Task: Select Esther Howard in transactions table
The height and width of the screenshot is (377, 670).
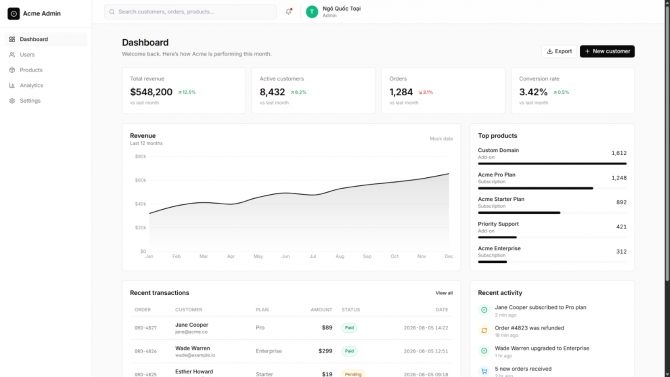Action: pyautogui.click(x=194, y=371)
